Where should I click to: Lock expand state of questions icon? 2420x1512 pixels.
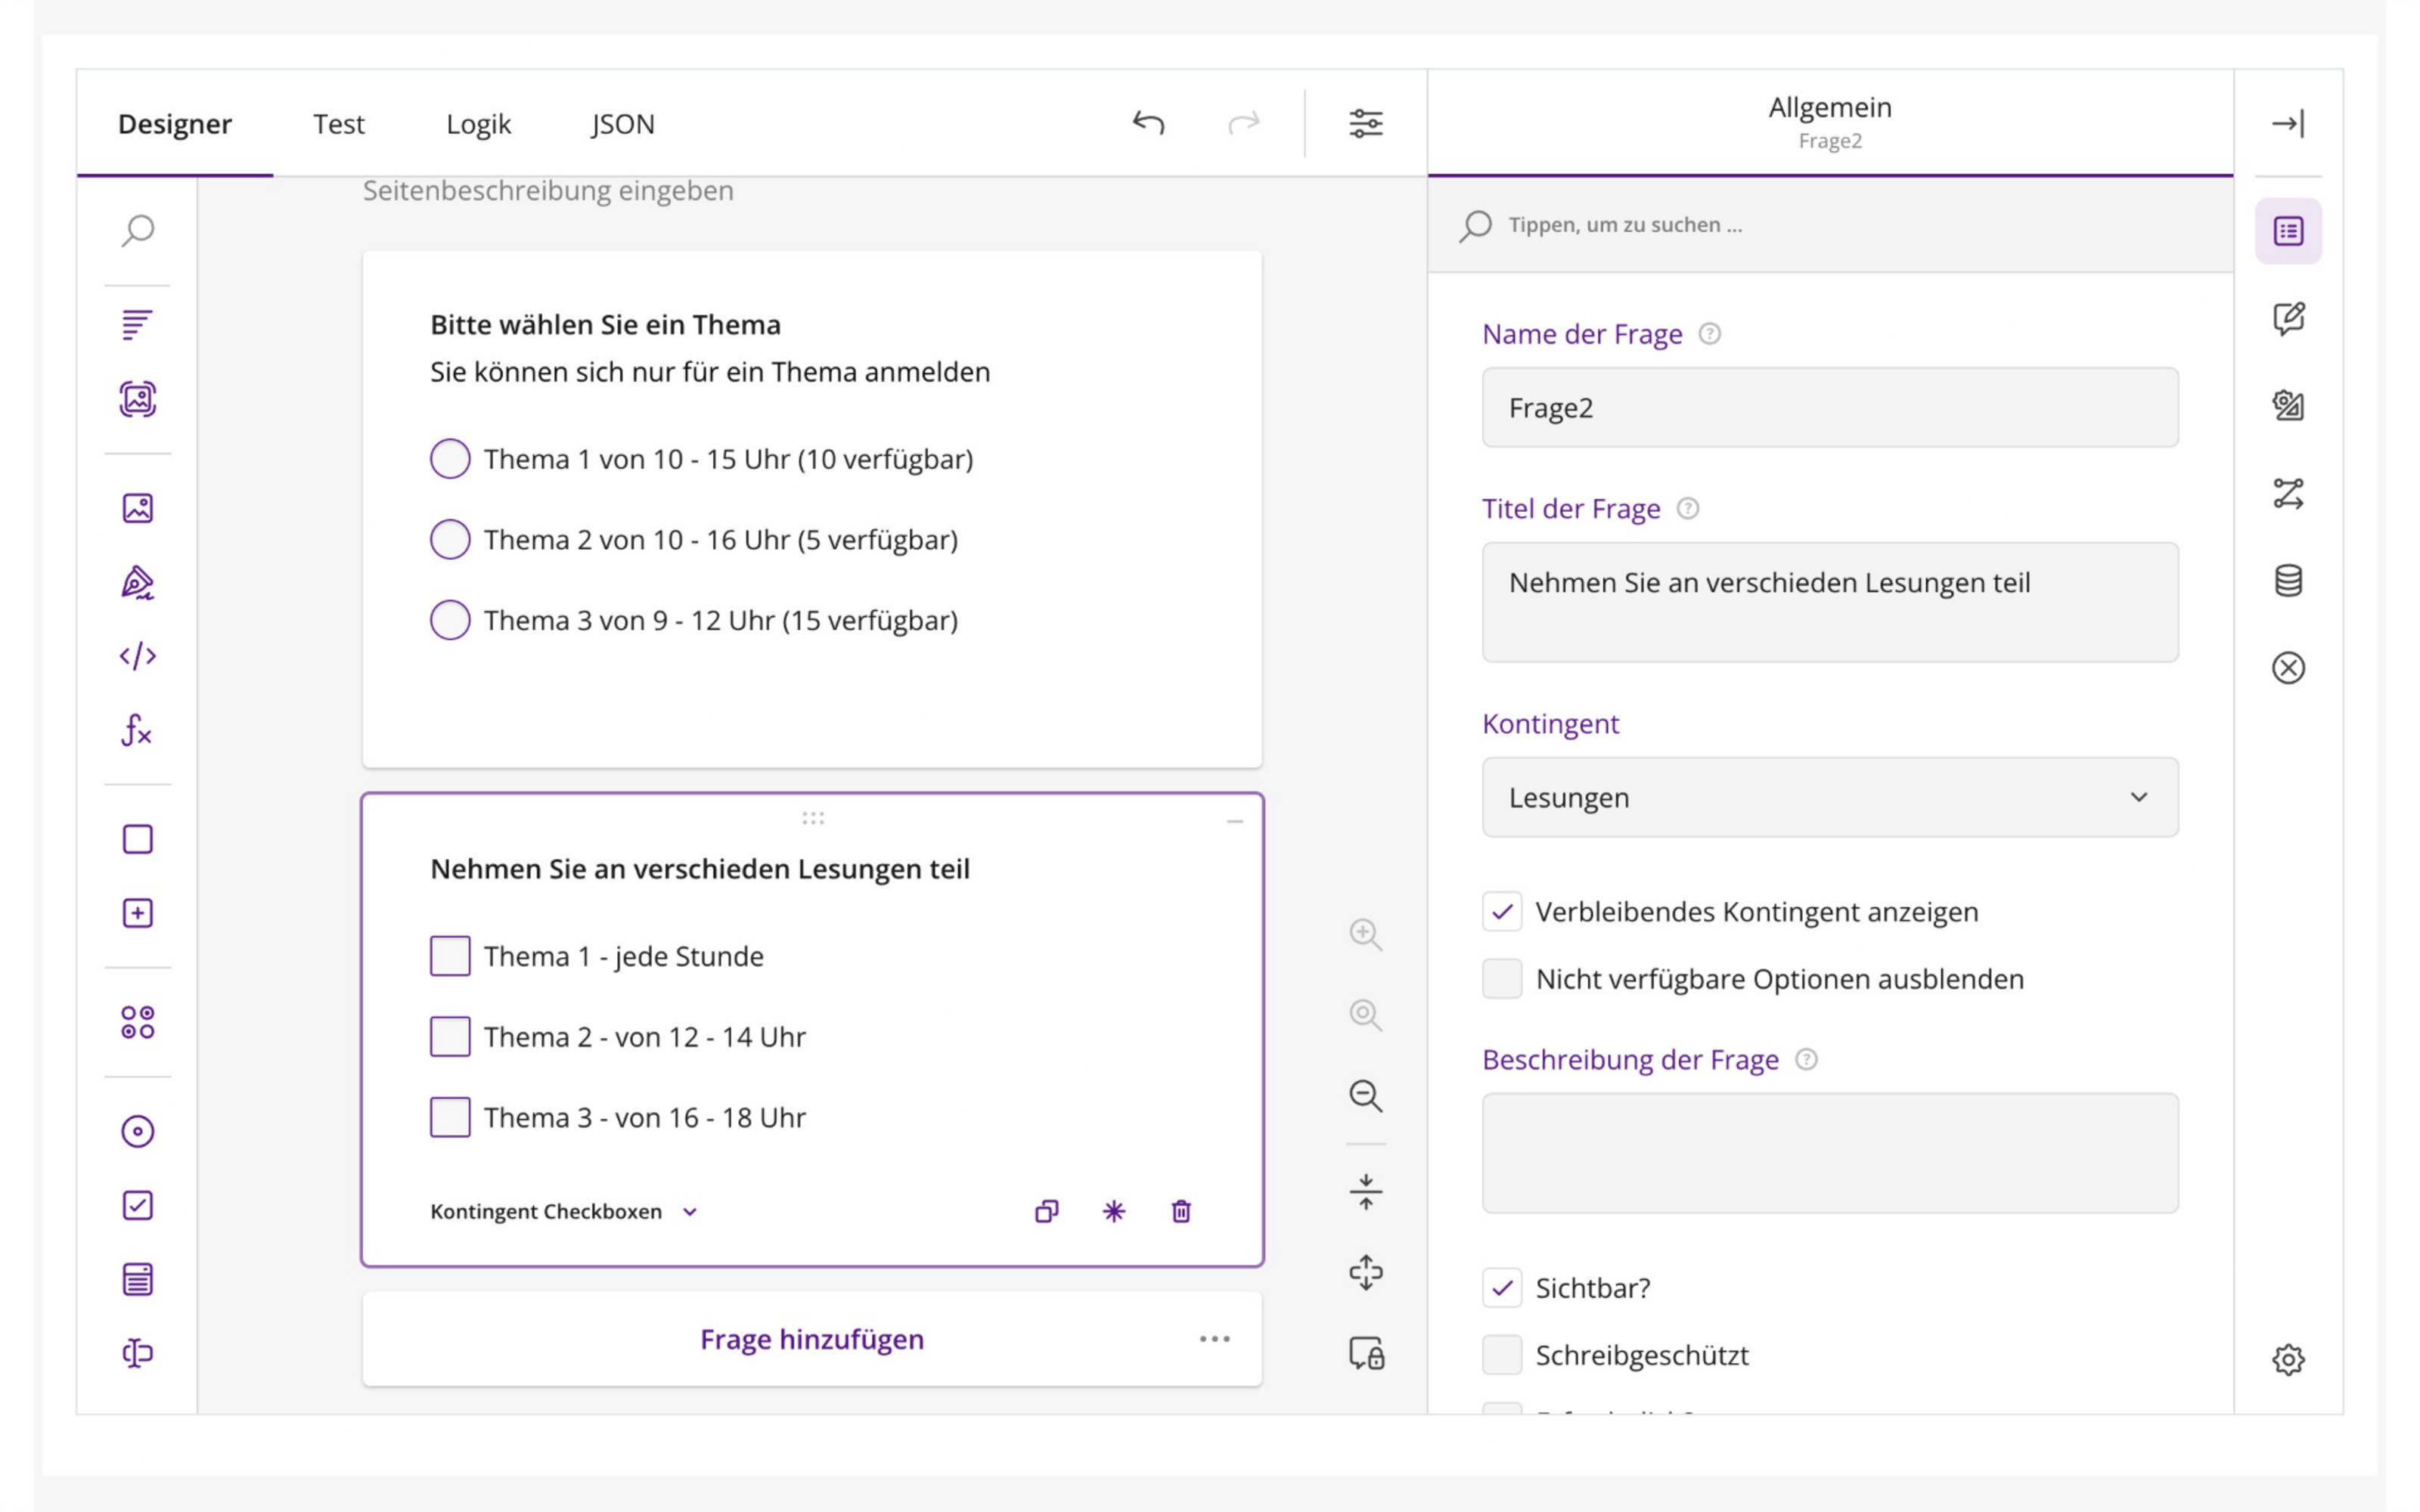click(1366, 1353)
